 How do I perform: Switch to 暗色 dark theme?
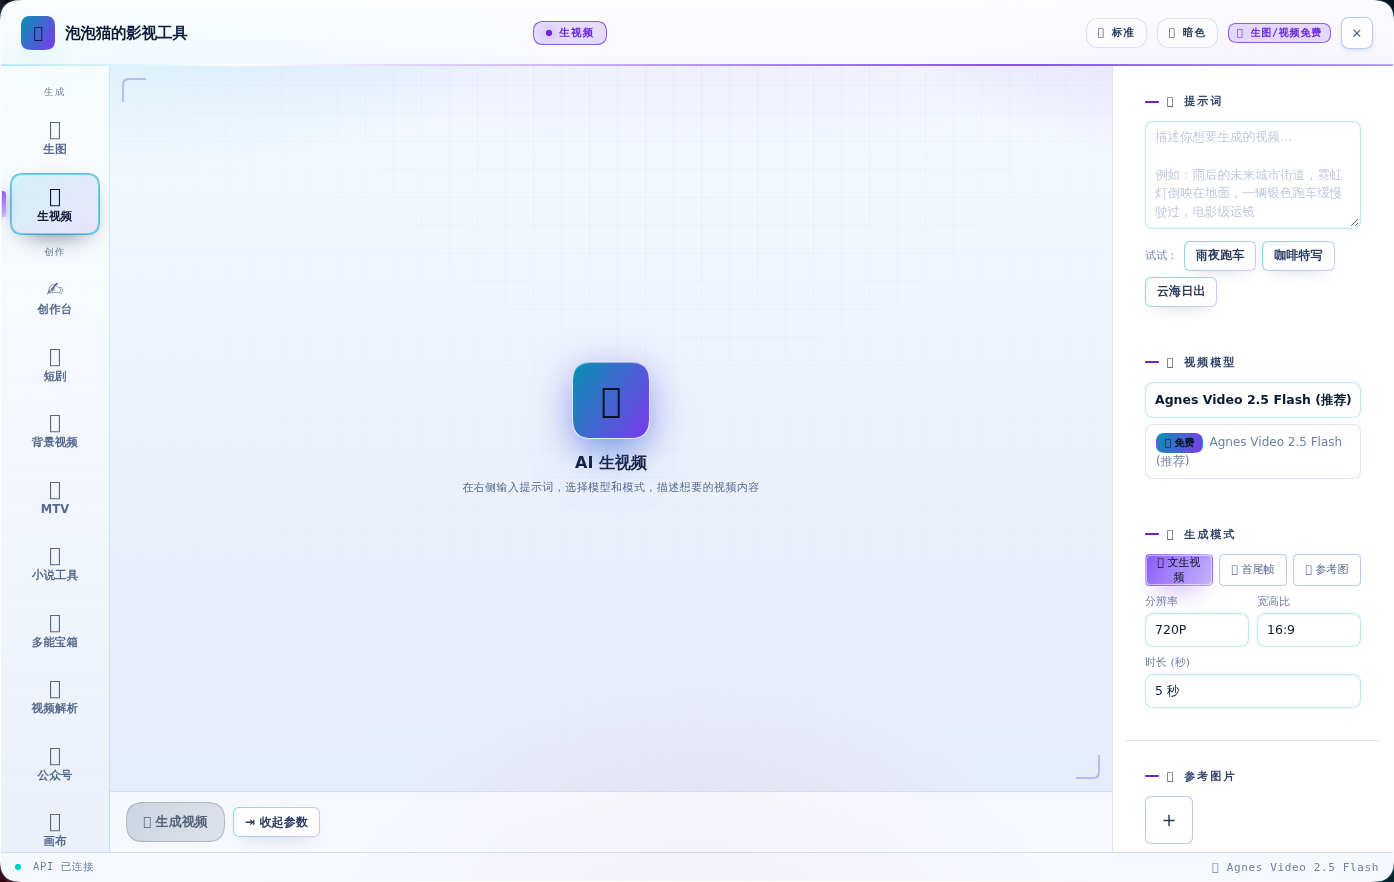[1187, 33]
